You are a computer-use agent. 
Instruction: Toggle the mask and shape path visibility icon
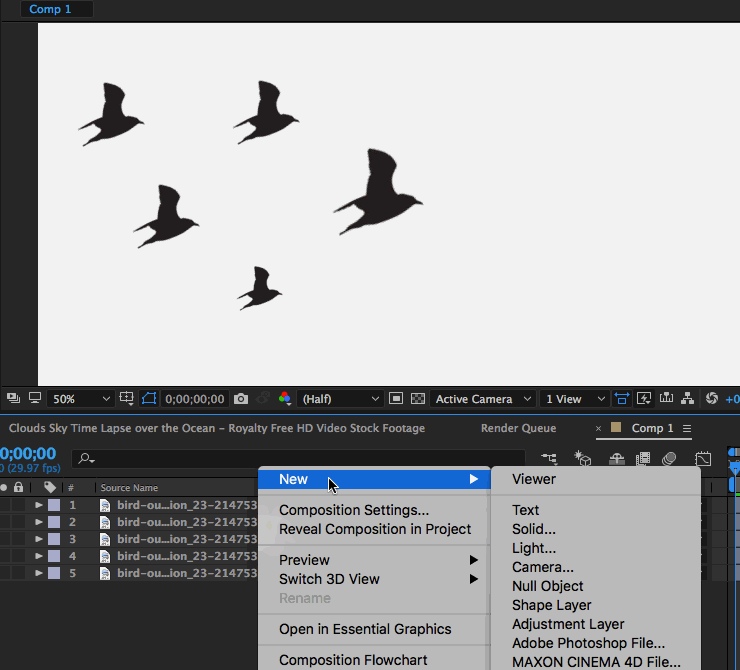point(149,399)
